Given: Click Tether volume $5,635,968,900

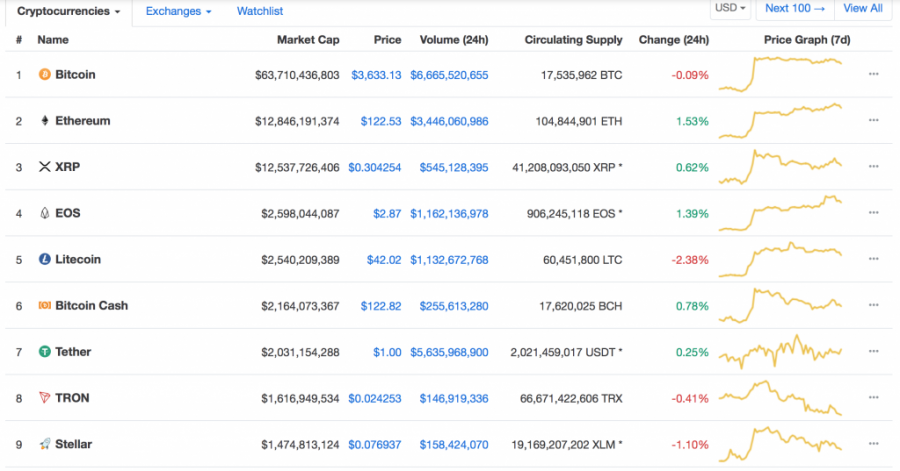Looking at the screenshot, I should (449, 352).
